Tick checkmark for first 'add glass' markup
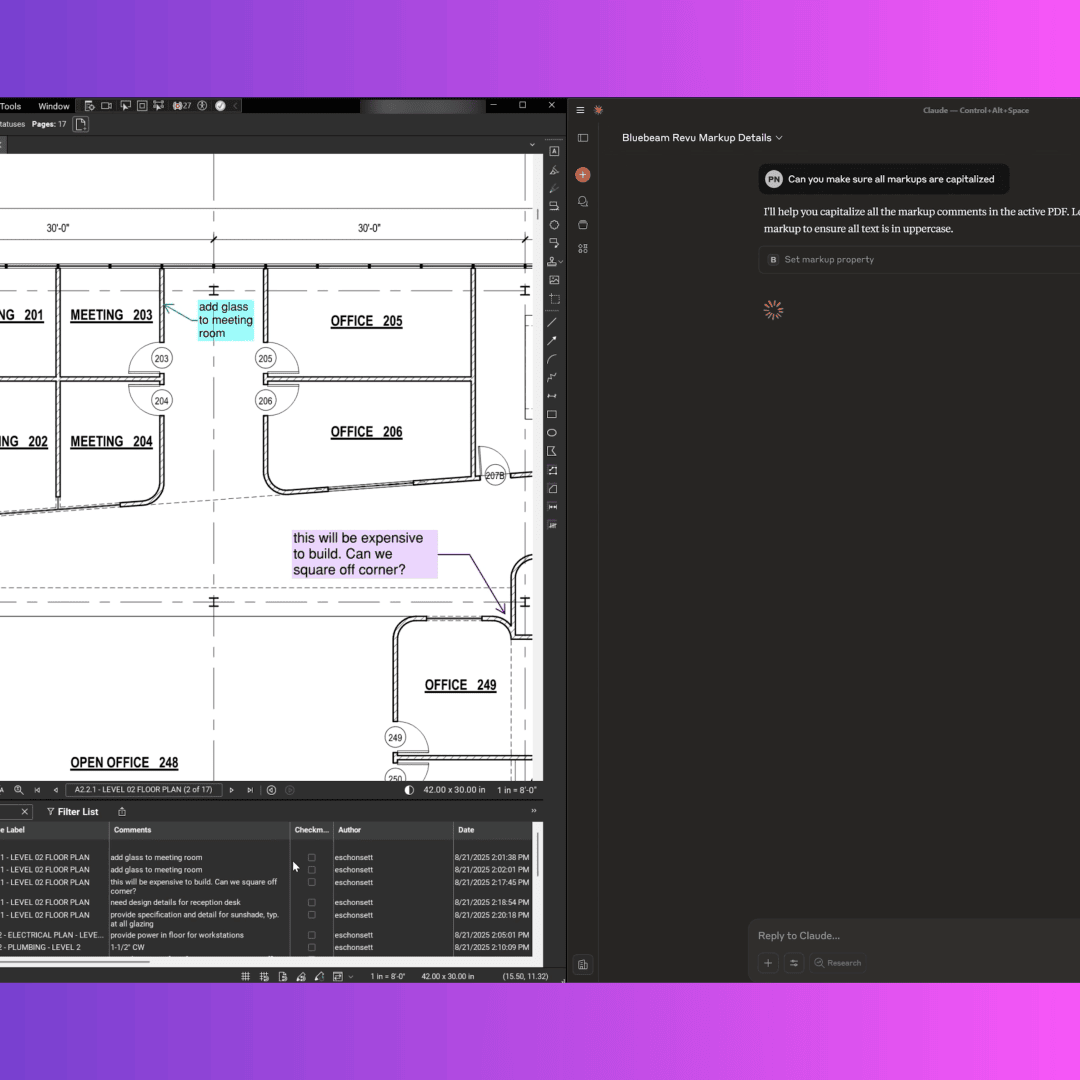This screenshot has width=1080, height=1080. pyautogui.click(x=311, y=857)
